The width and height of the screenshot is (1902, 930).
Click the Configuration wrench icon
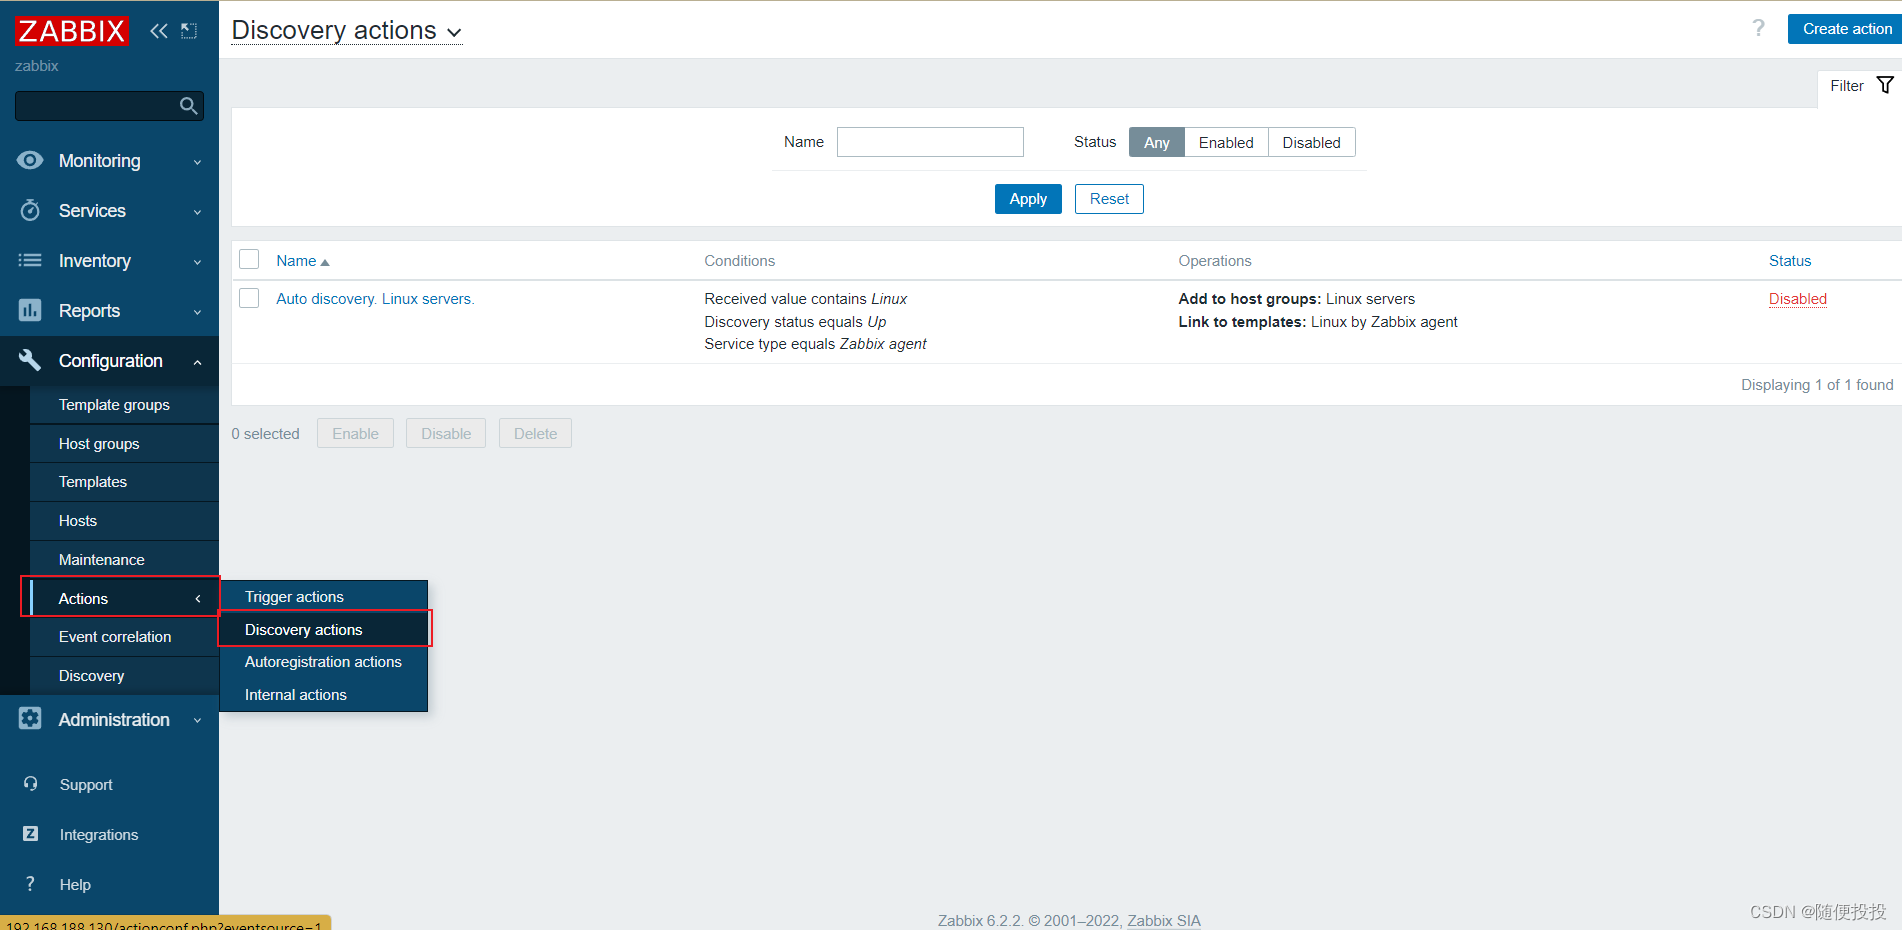click(x=30, y=360)
